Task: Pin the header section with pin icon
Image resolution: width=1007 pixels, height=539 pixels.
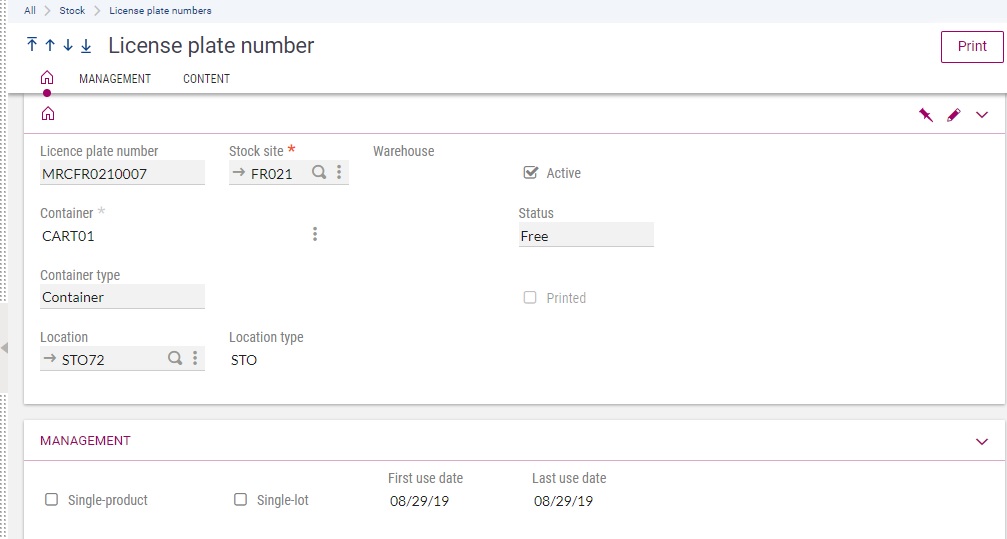Action: click(x=925, y=115)
